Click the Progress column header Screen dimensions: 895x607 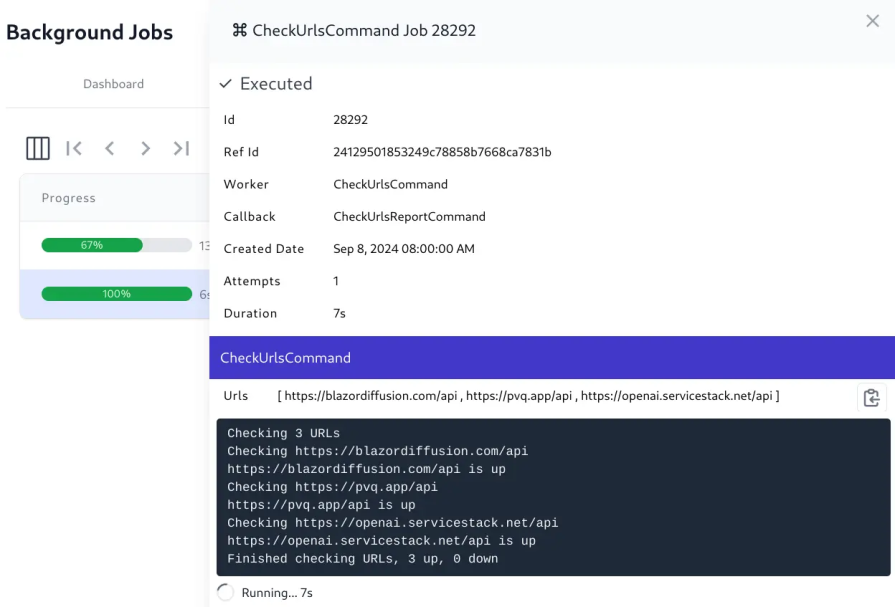(69, 198)
